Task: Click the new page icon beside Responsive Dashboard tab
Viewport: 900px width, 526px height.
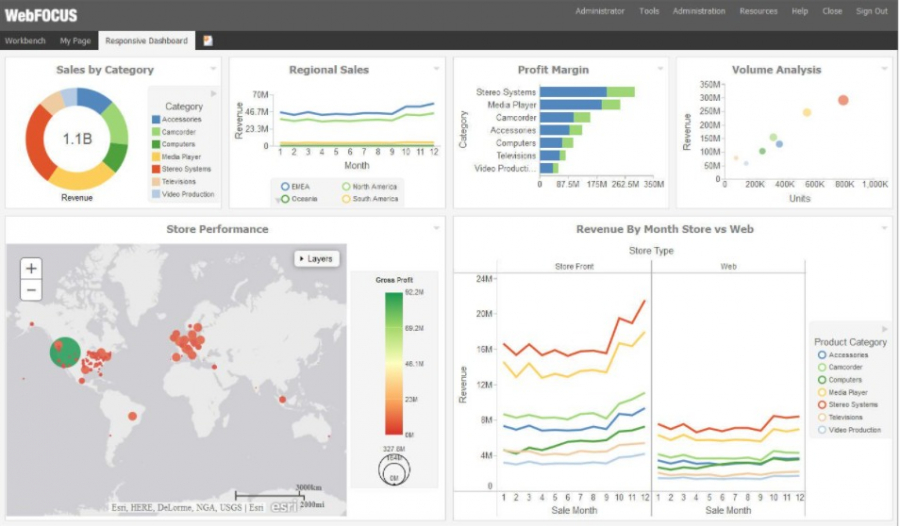Action: (208, 41)
